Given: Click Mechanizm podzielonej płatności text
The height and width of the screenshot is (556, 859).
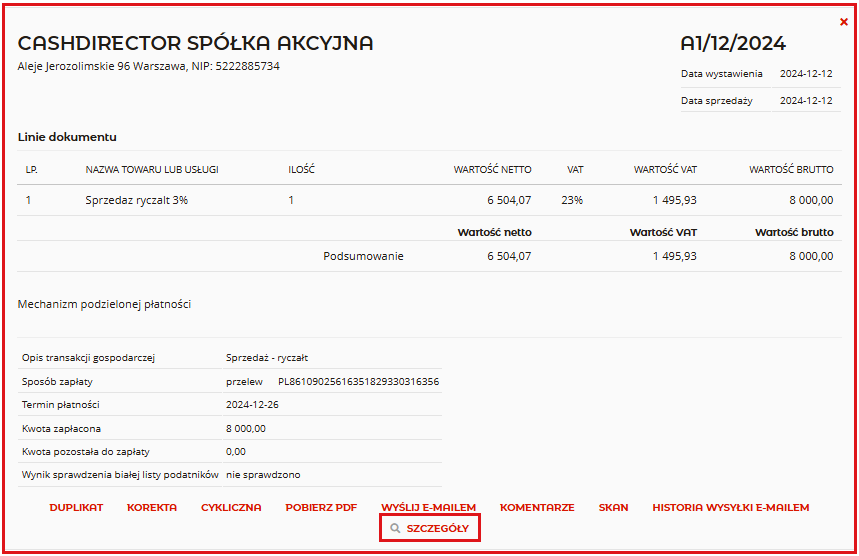Looking at the screenshot, I should (x=104, y=305).
